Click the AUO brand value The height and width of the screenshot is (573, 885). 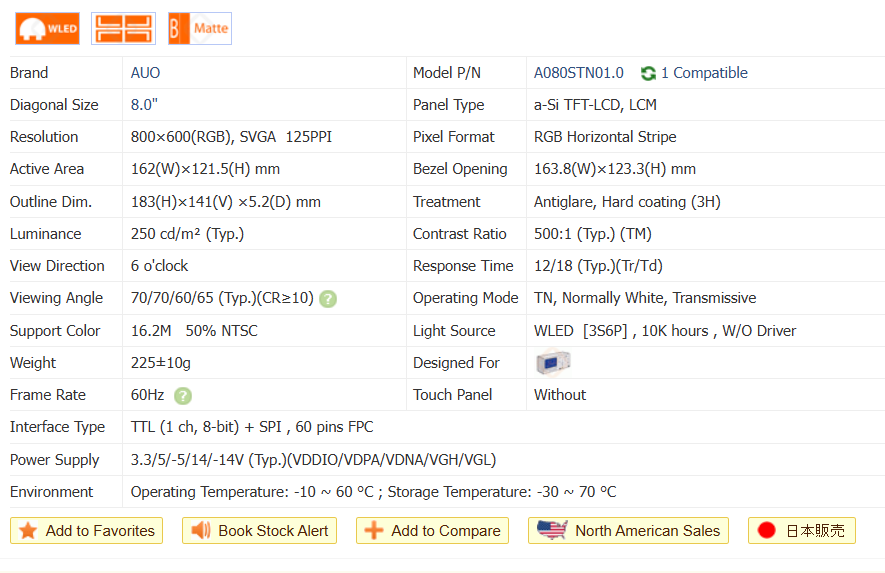[145, 73]
